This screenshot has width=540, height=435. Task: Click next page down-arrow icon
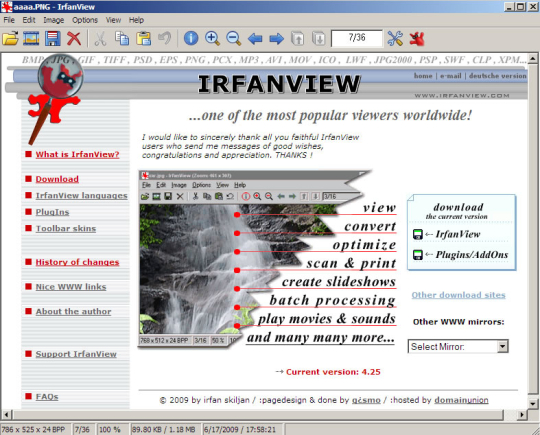(319, 38)
